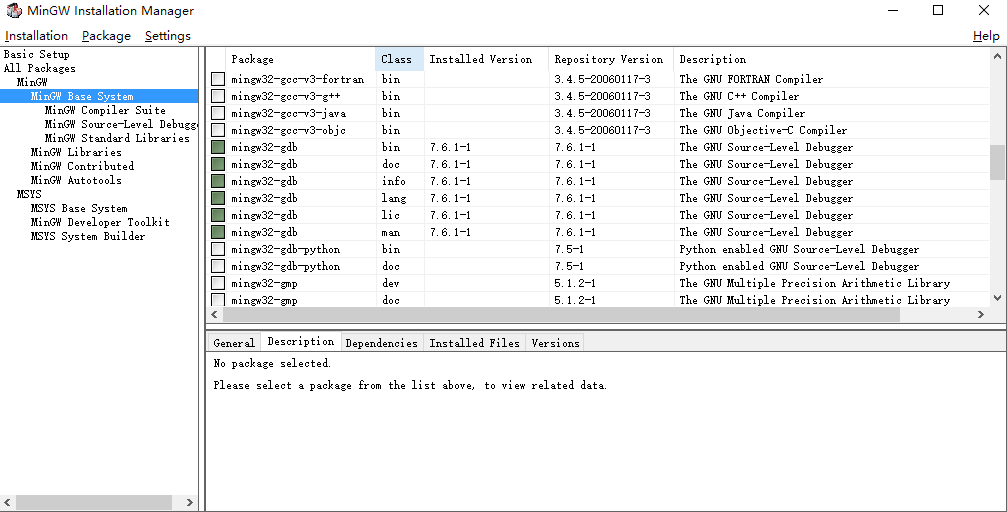Select MSYS Base System tree item
Screen dimensions: 1007x512
click(x=79, y=208)
